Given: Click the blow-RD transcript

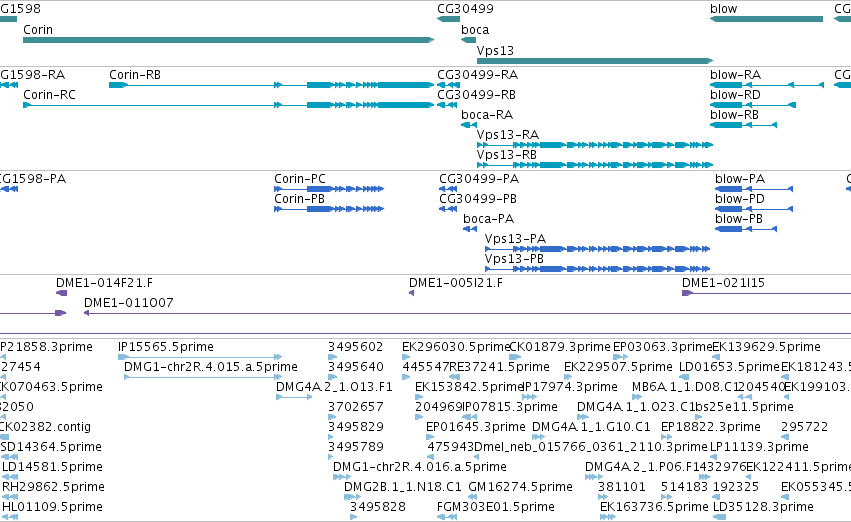Looking at the screenshot, I should (x=753, y=105).
